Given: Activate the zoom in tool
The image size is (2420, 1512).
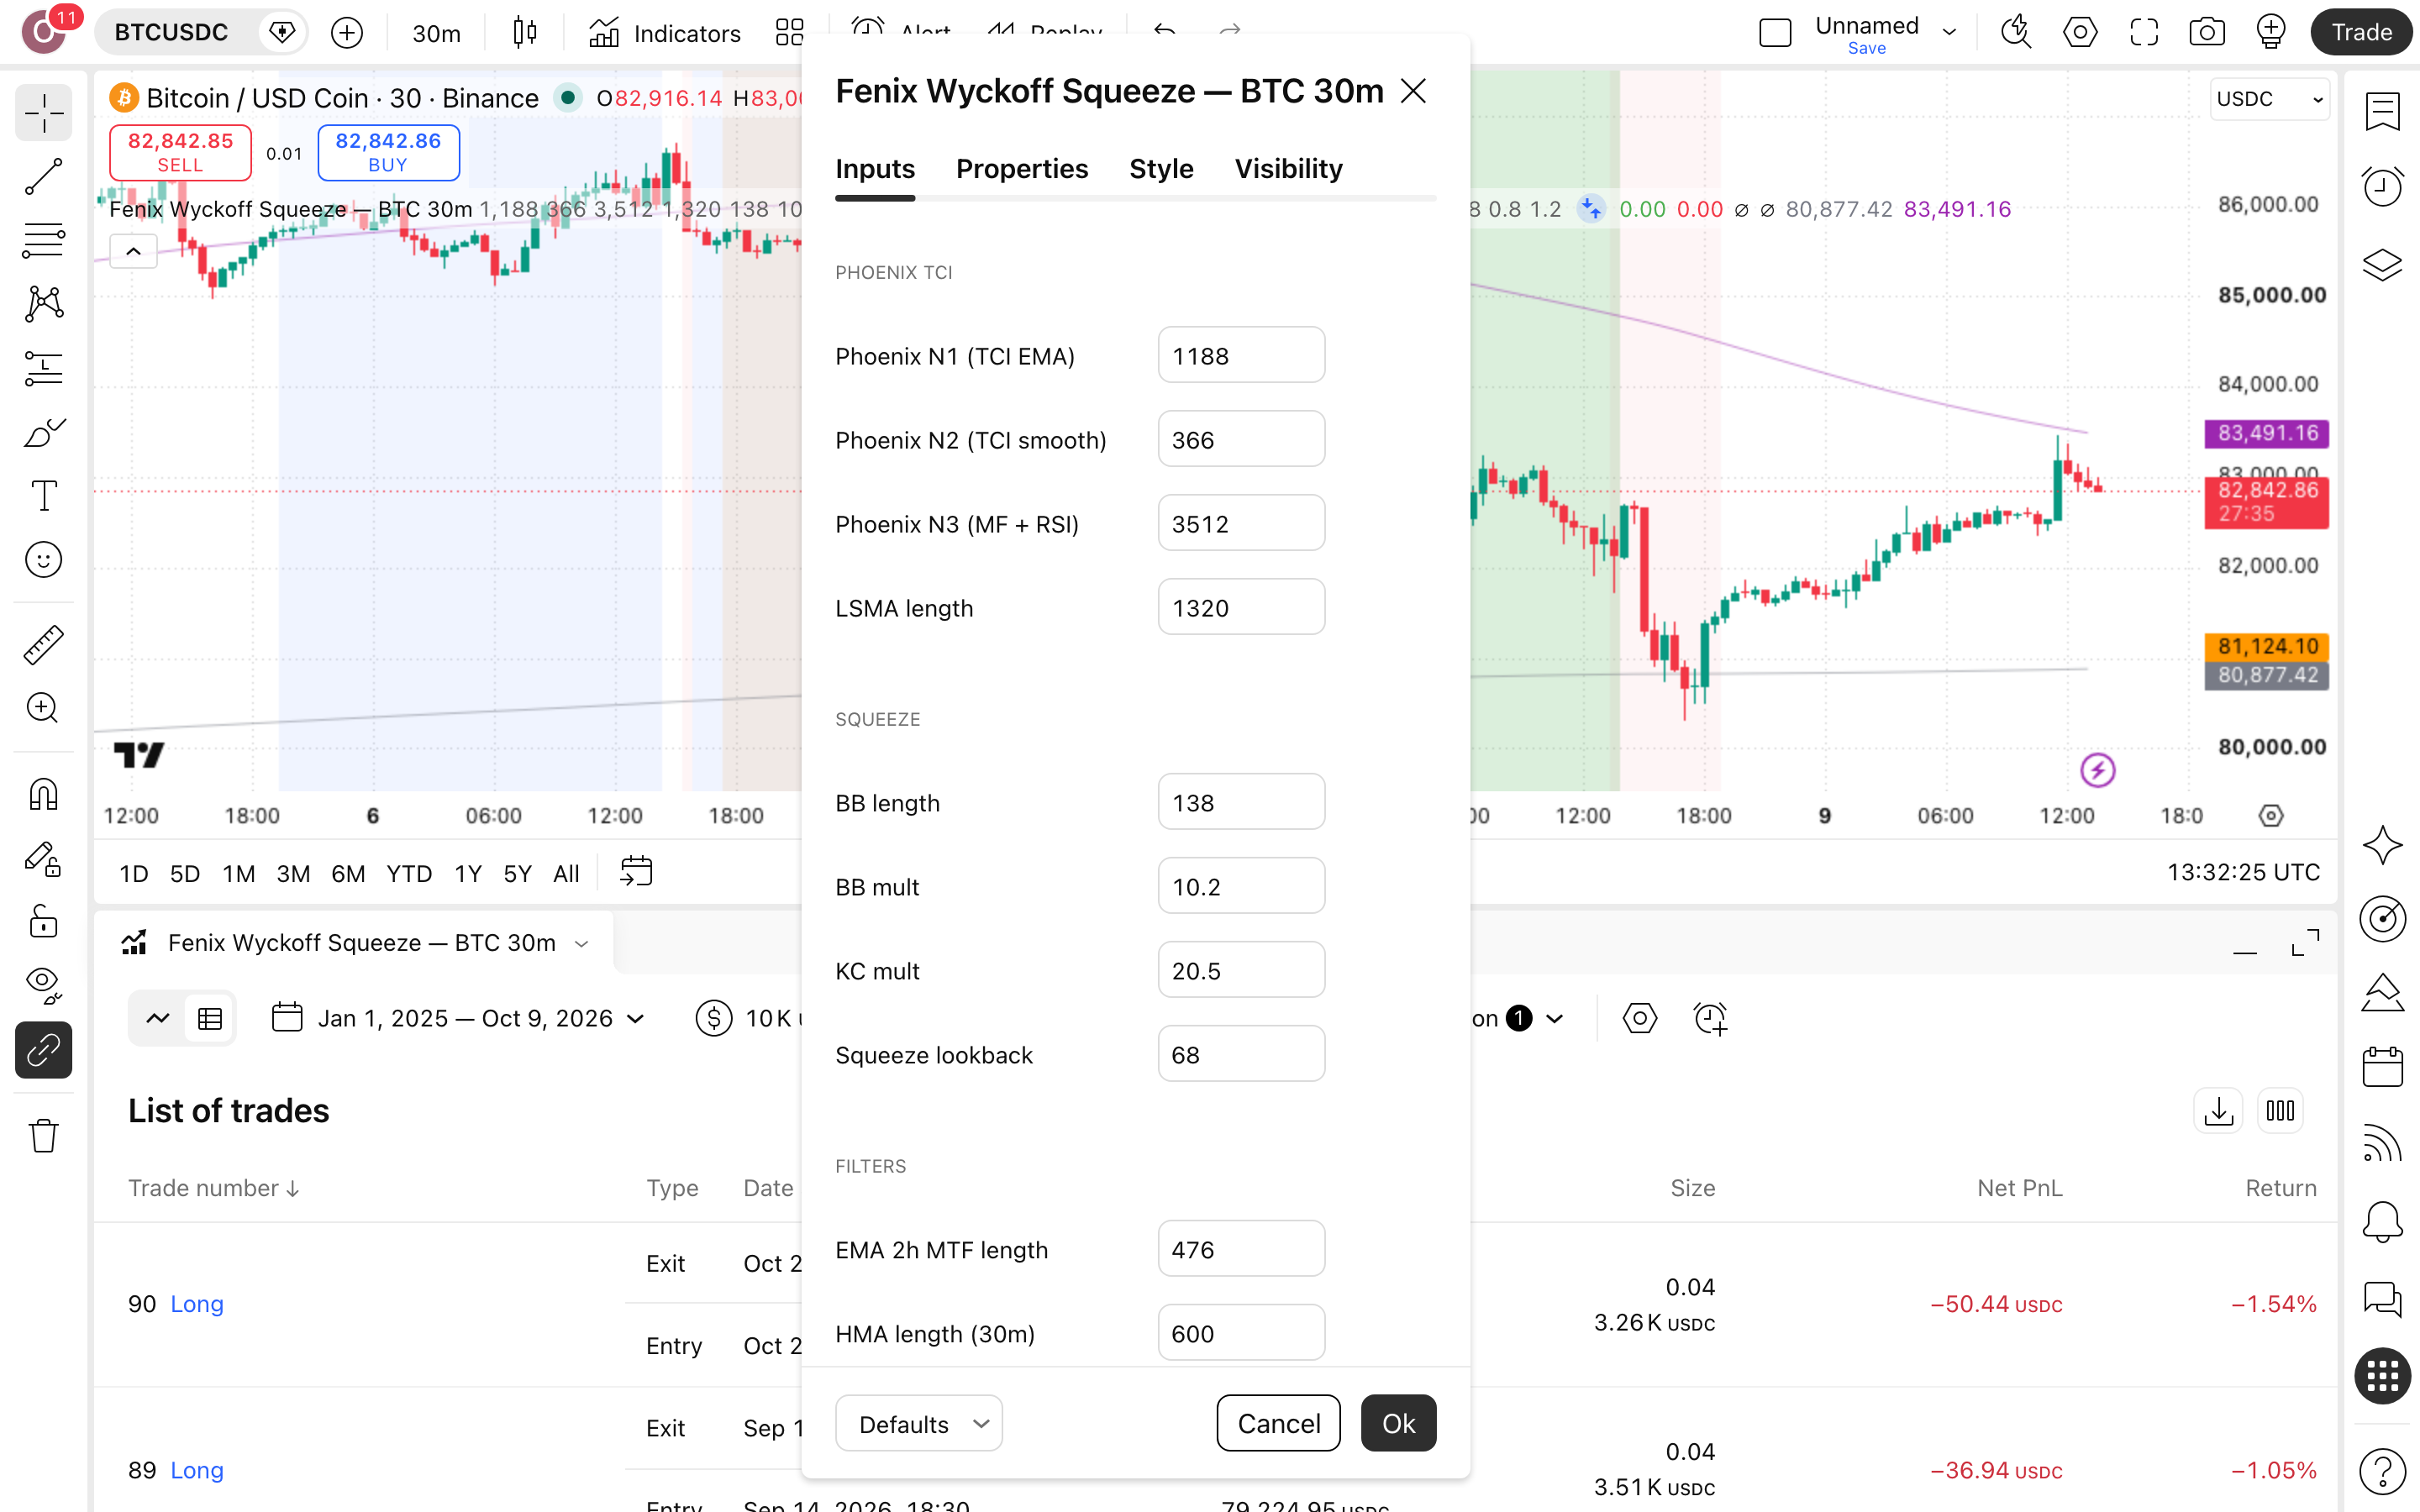Looking at the screenshot, I should coord(44,708).
